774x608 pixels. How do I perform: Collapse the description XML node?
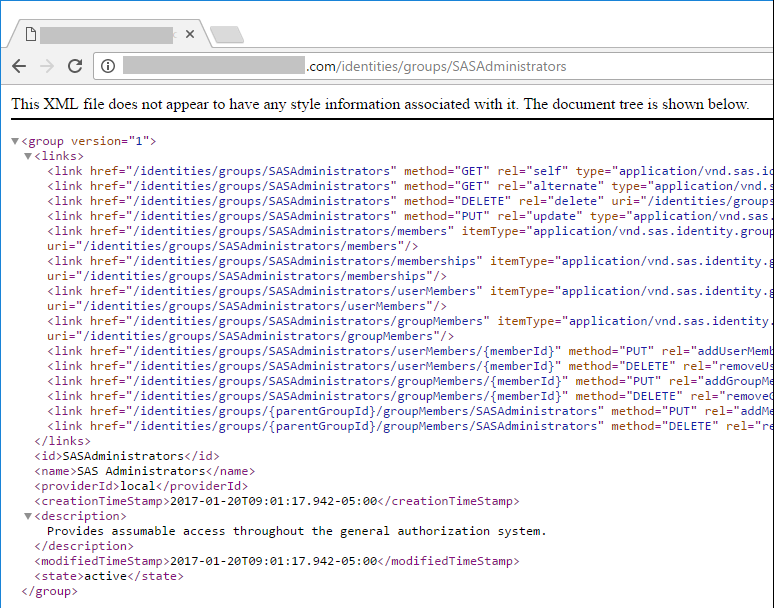coord(28,516)
